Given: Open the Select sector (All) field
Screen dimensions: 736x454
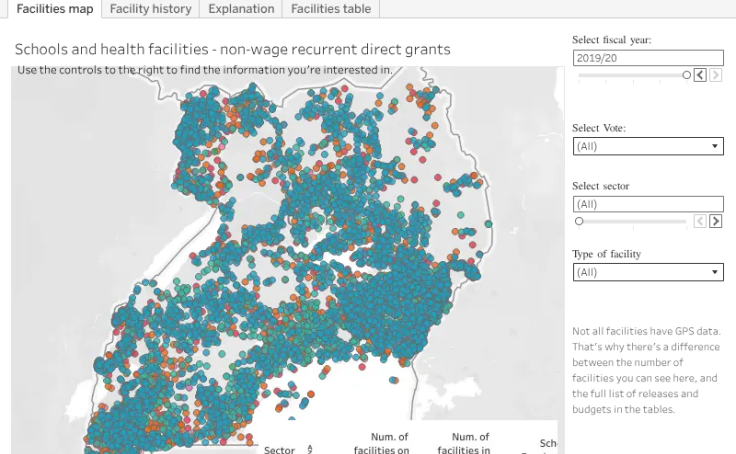Looking at the screenshot, I should (x=648, y=204).
